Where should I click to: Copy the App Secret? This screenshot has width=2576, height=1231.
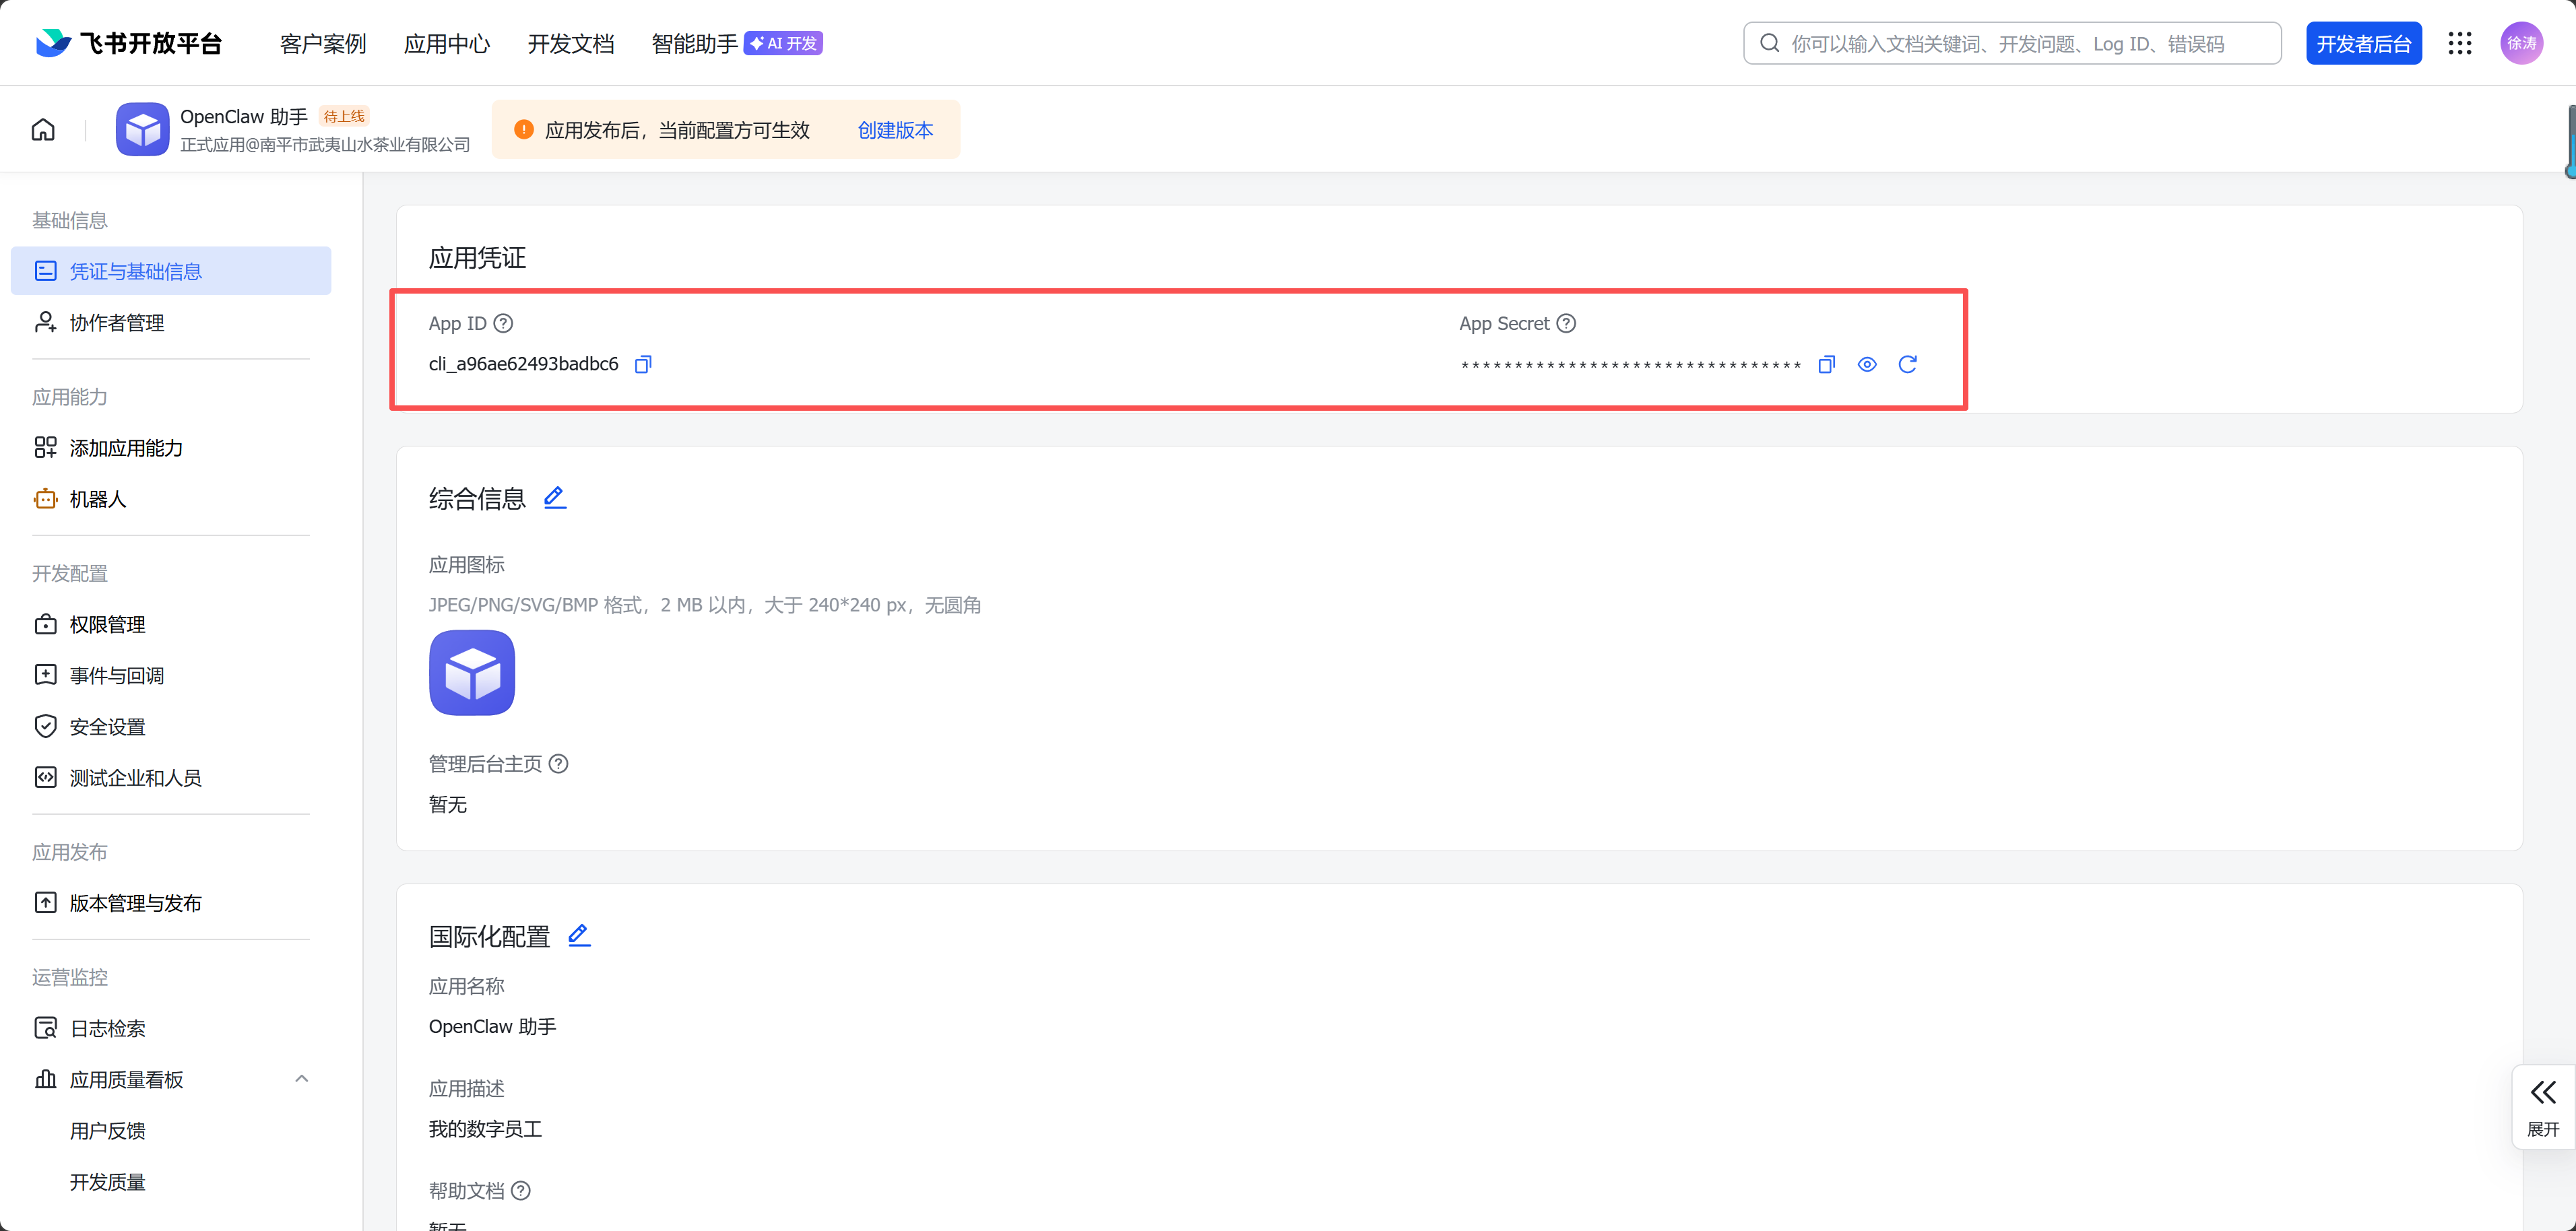click(1826, 364)
